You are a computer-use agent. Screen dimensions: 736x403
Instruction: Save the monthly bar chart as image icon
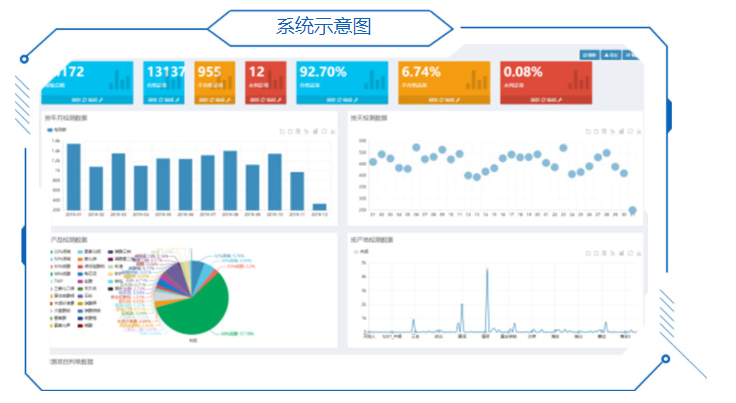333,131
